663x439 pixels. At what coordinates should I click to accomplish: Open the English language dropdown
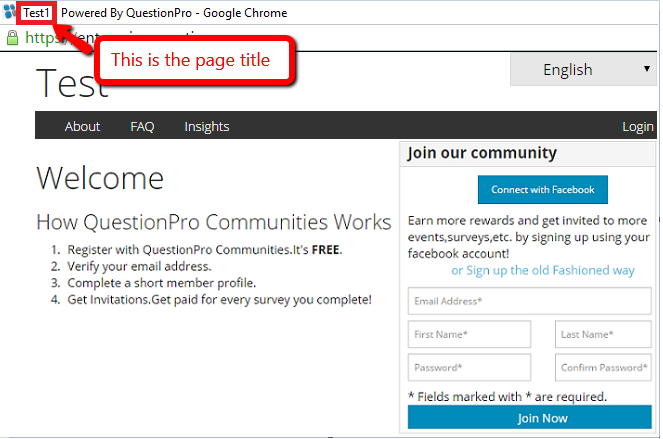click(x=584, y=69)
